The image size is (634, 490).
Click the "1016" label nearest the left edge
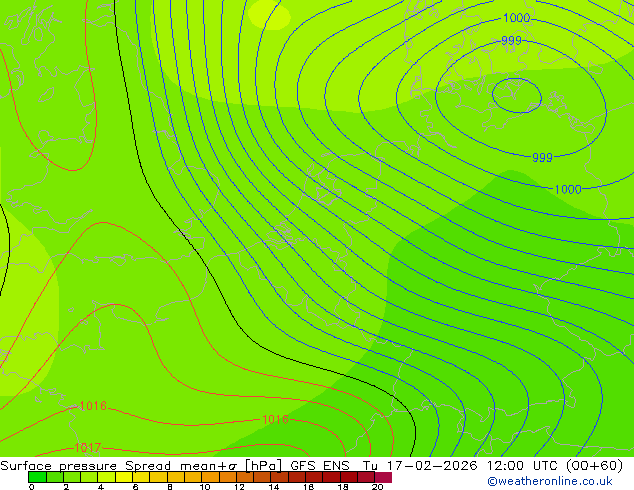93,406
